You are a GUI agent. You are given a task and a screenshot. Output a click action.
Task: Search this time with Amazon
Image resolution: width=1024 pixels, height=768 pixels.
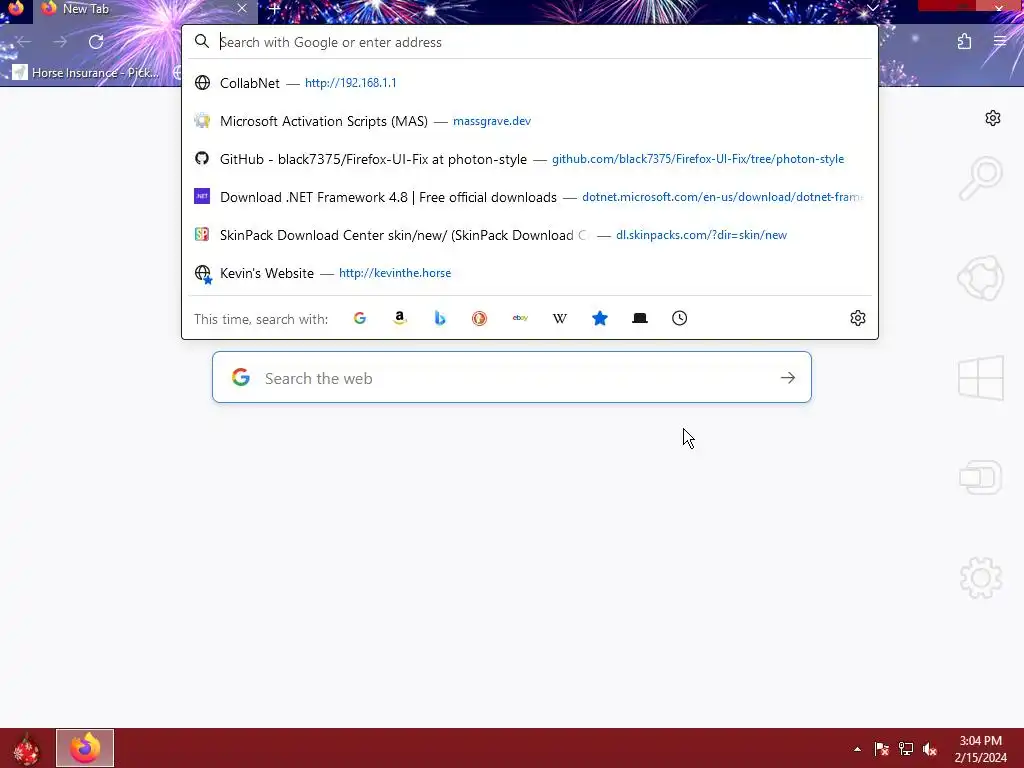400,318
